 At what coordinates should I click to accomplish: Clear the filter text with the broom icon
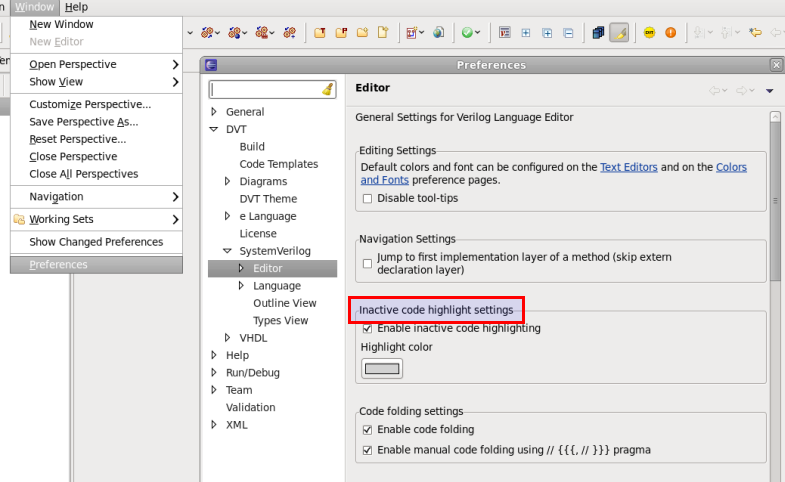[x=327, y=89]
